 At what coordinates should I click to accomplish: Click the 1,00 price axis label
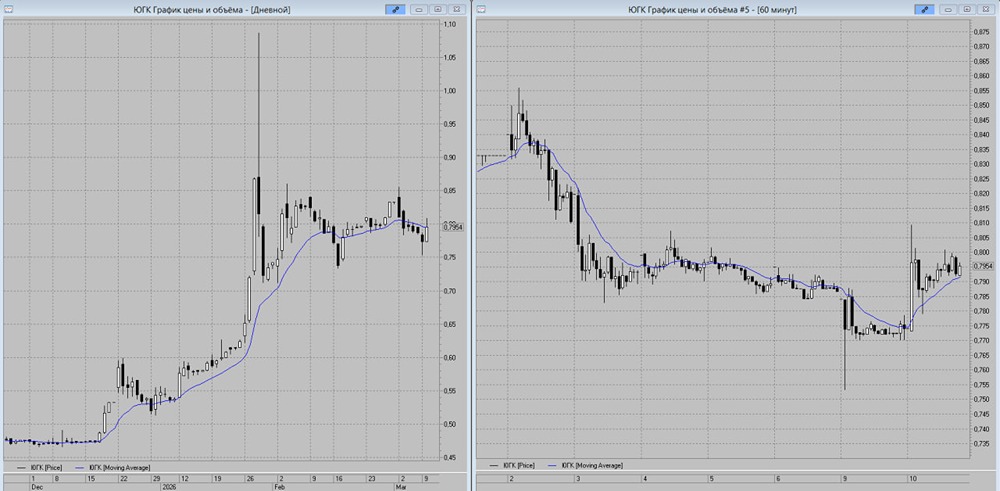click(x=448, y=91)
